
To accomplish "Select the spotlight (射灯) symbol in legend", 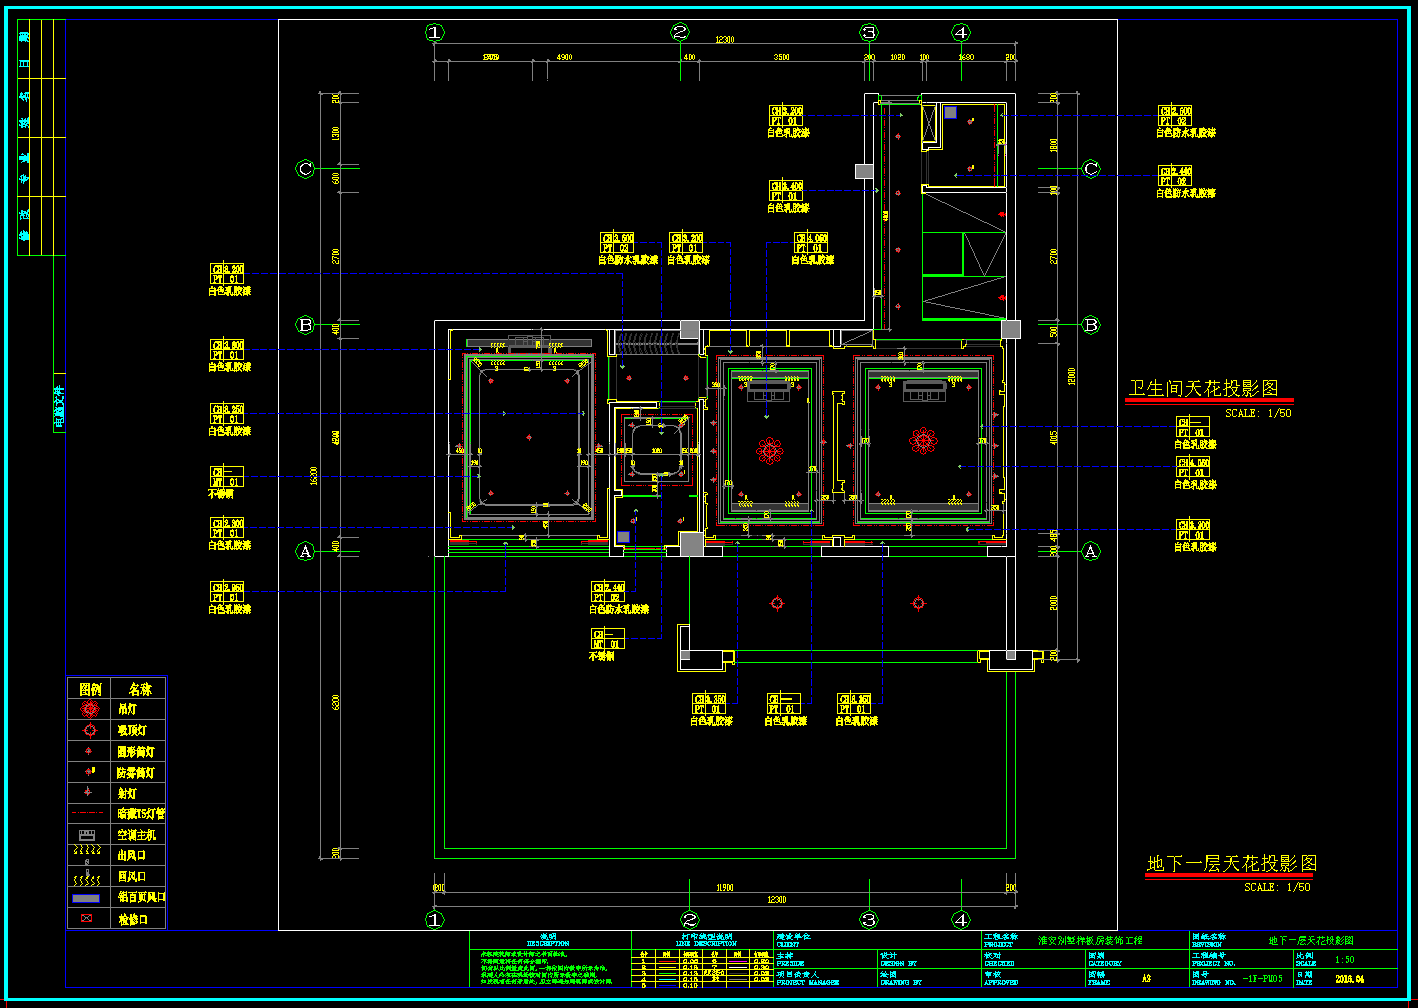I will pyautogui.click(x=89, y=792).
